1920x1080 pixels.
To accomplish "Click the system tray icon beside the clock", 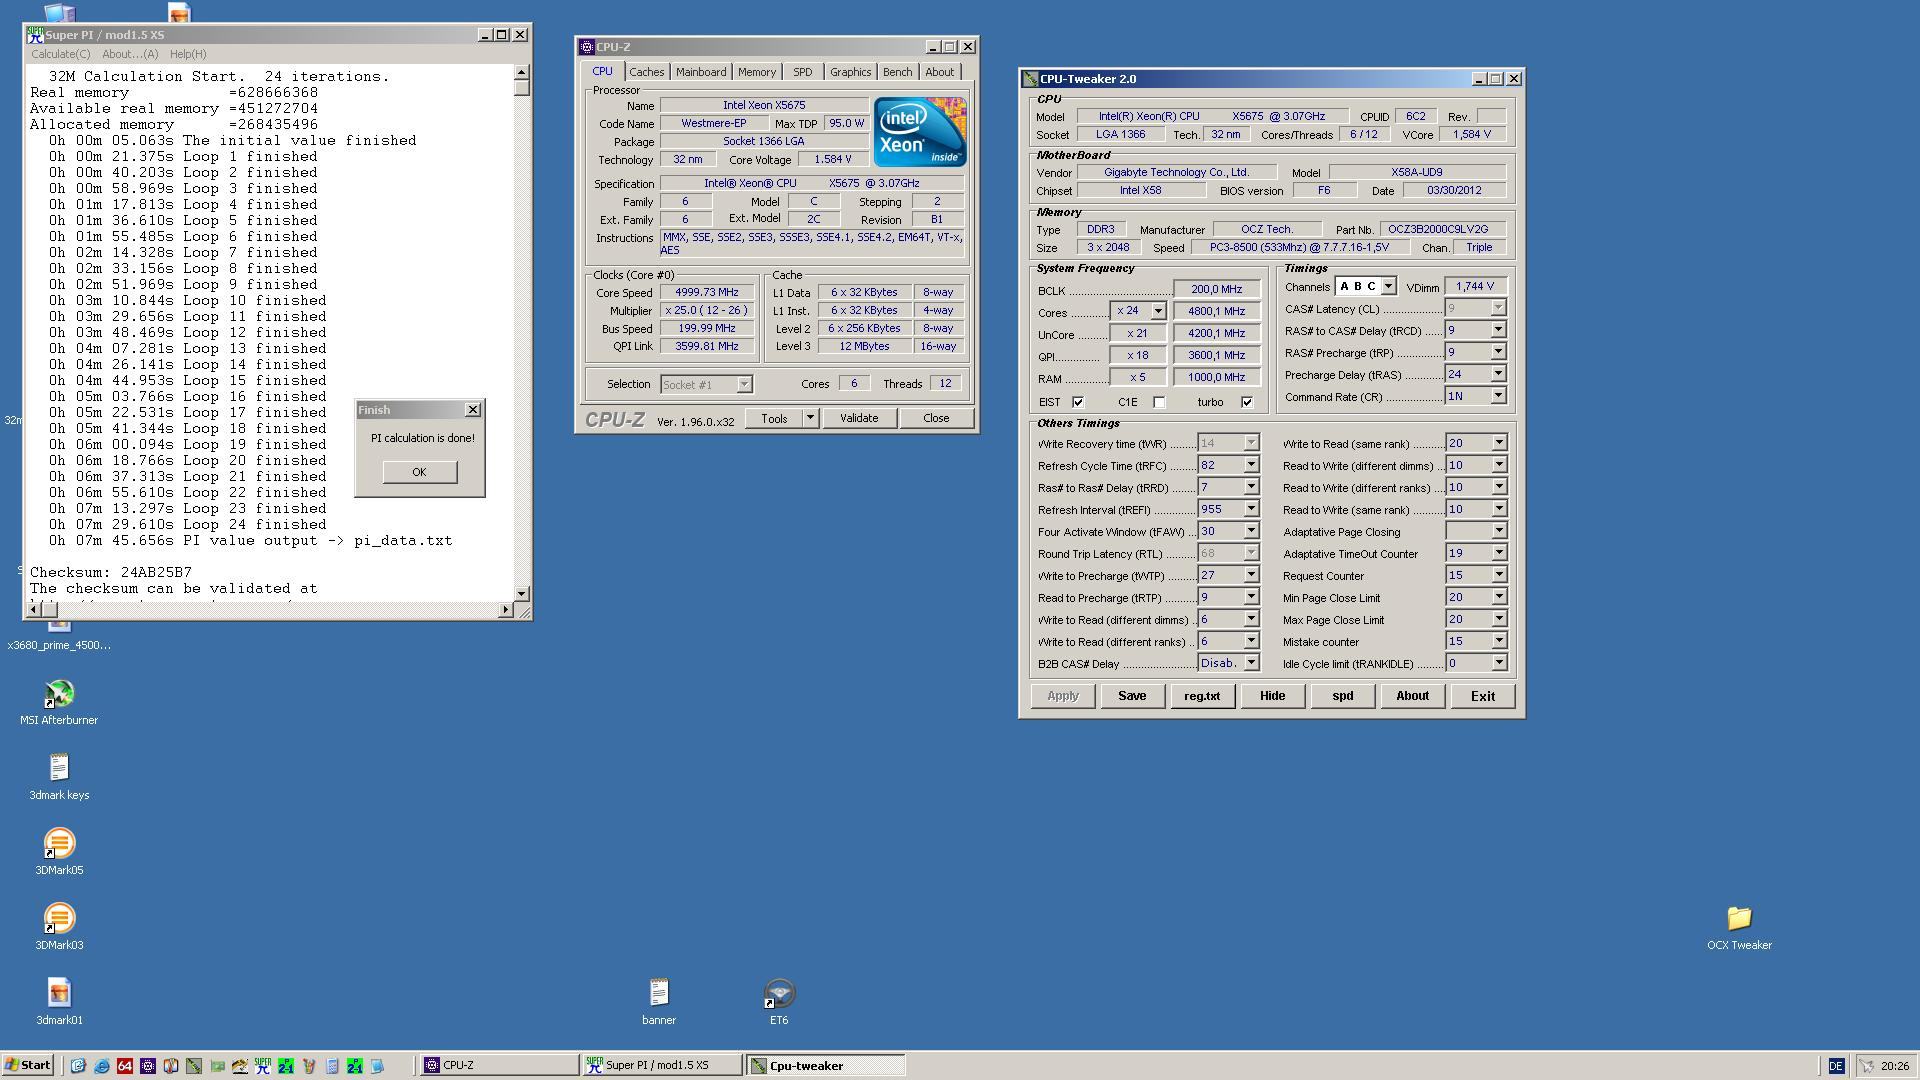I will click(x=1866, y=1066).
